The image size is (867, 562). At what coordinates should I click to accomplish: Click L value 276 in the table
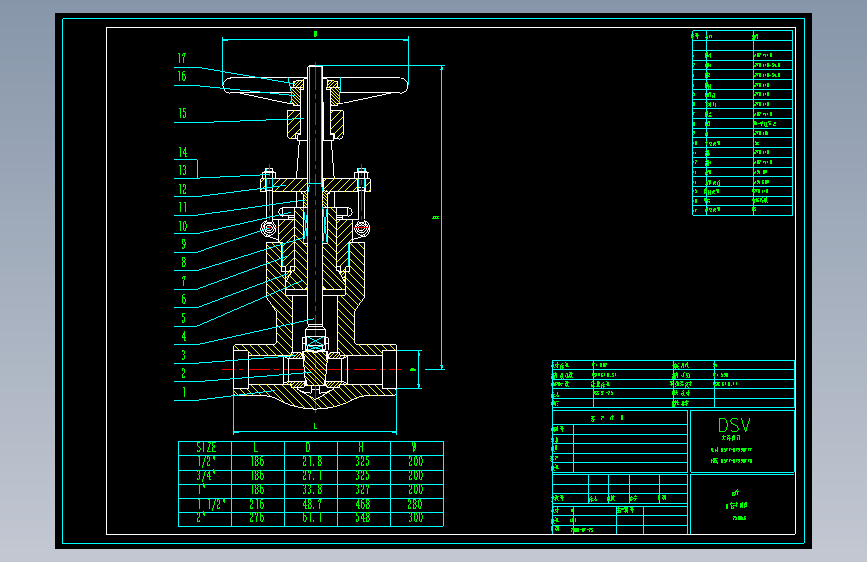point(257,518)
